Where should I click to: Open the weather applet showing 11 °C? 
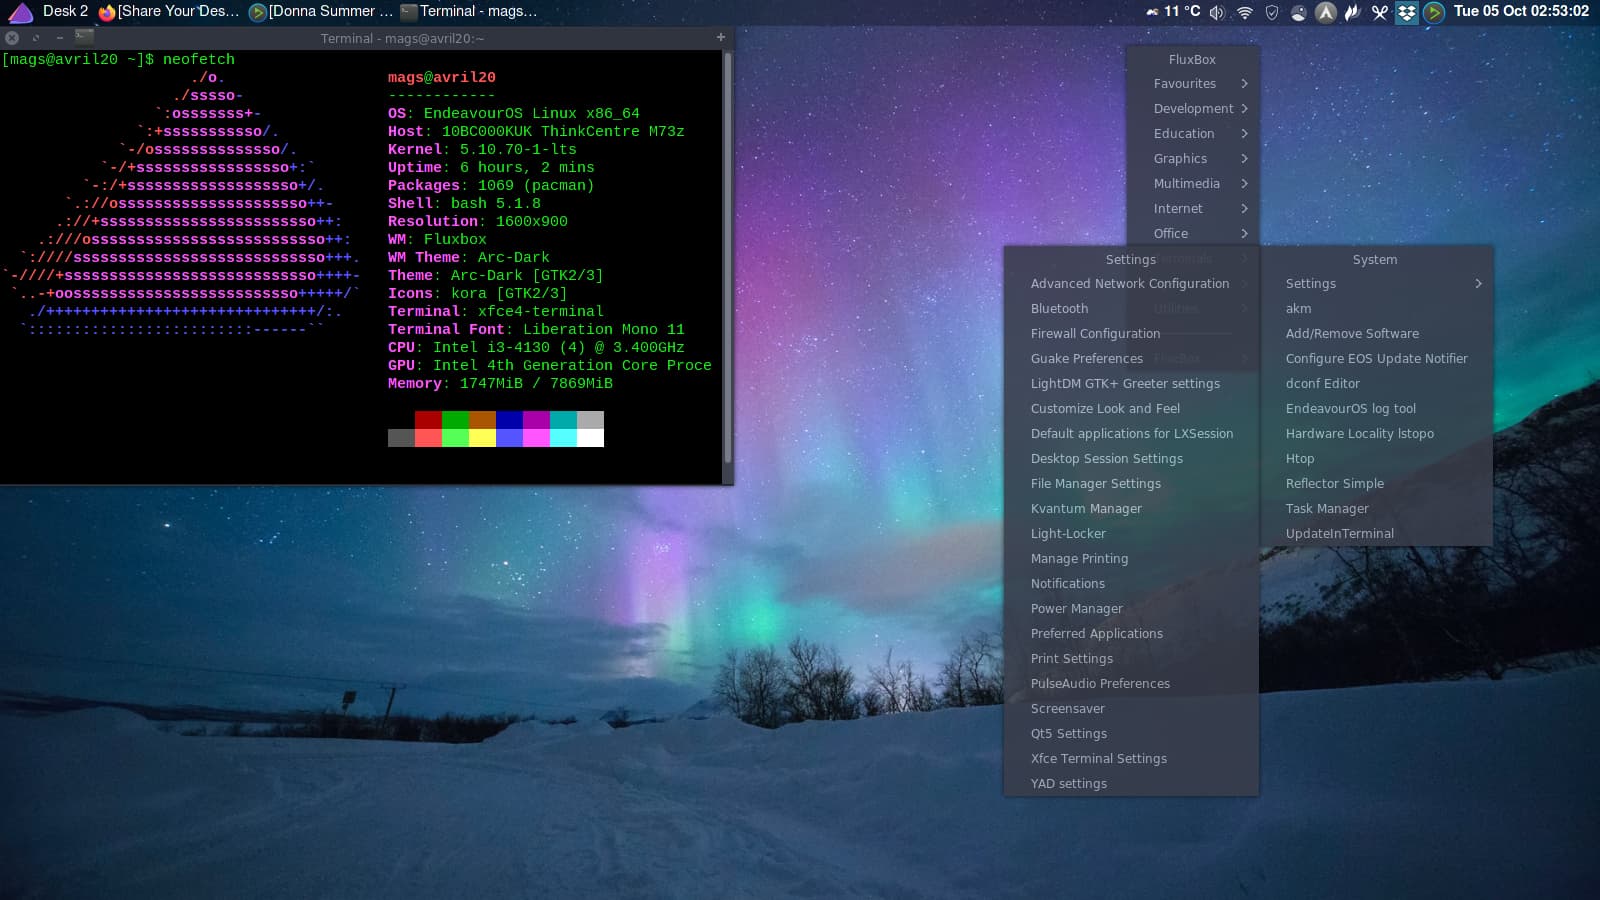coord(1173,12)
